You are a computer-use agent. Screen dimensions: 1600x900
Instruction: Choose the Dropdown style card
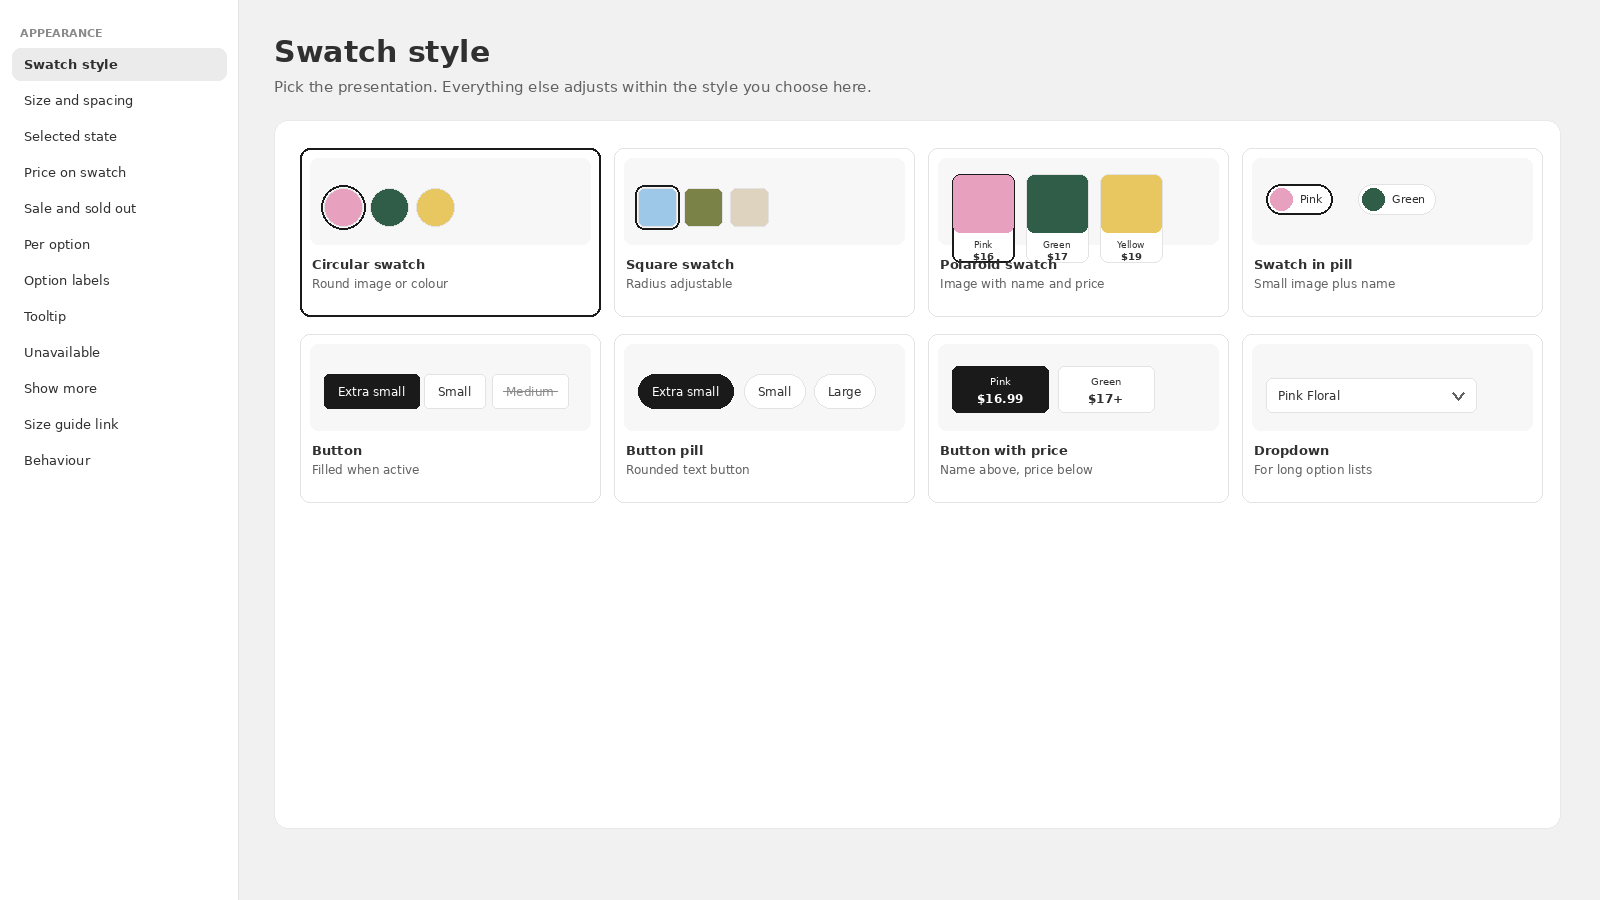[x=1392, y=418]
